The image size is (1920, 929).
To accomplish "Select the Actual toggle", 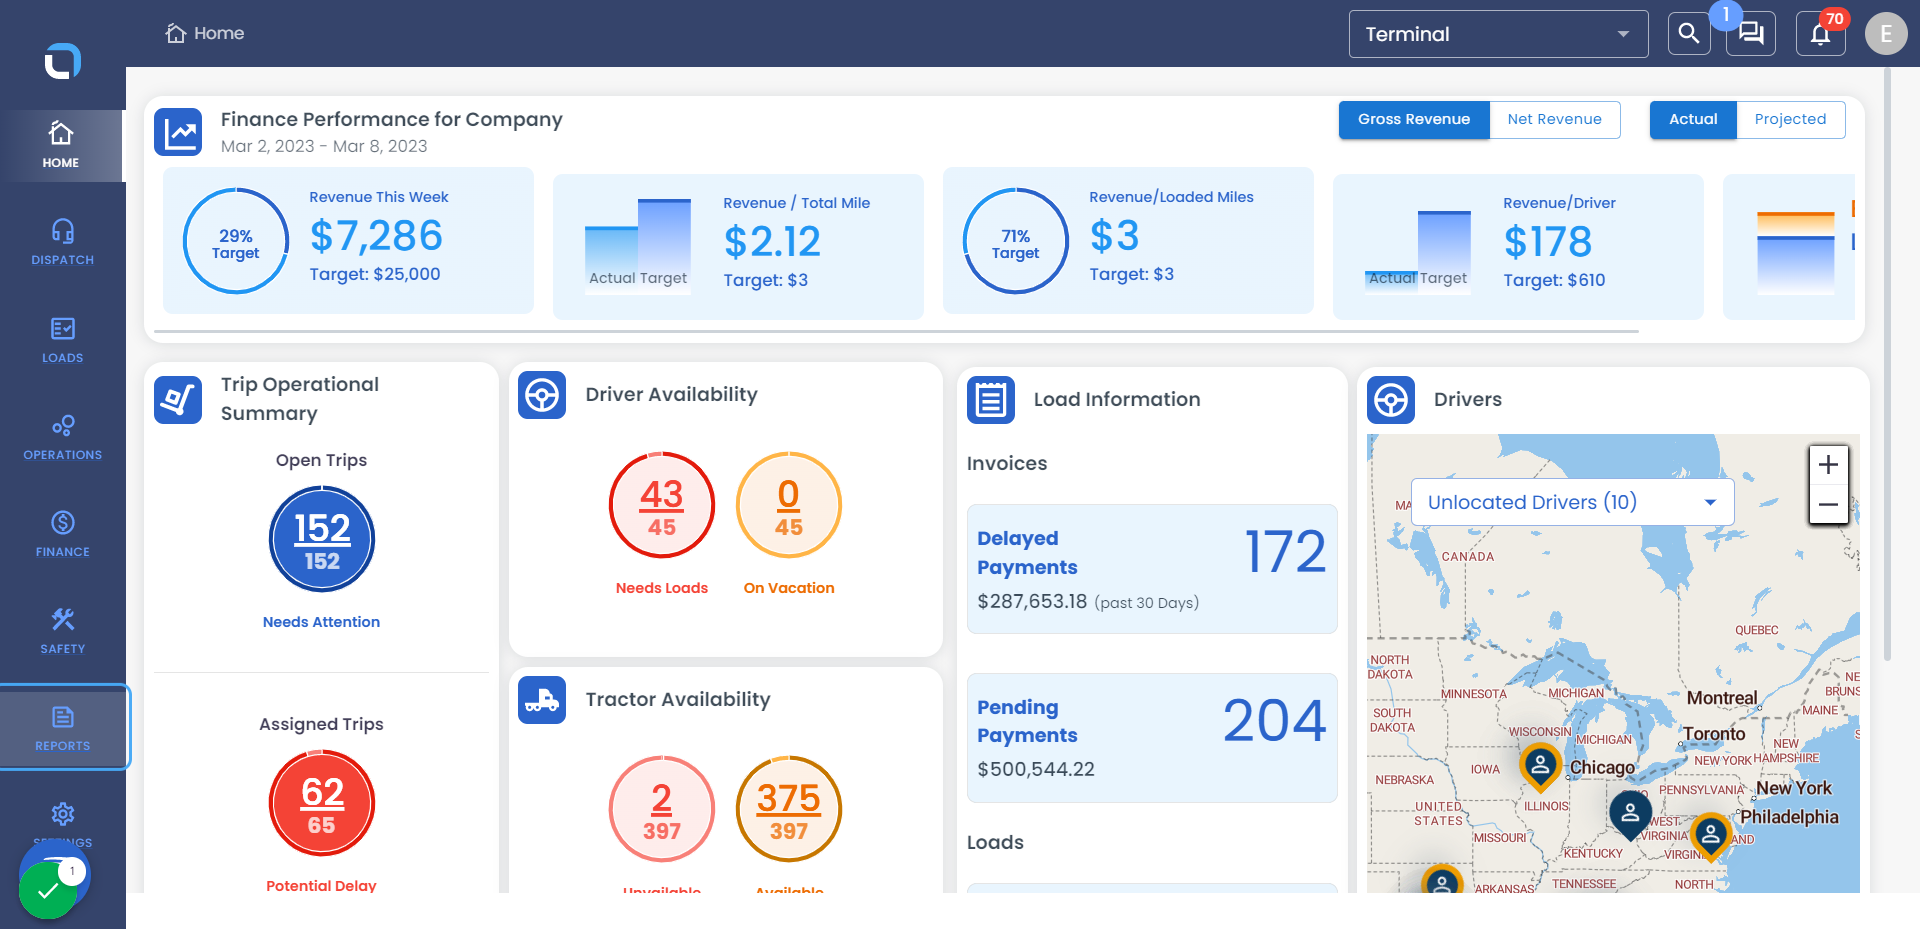I will tap(1693, 119).
